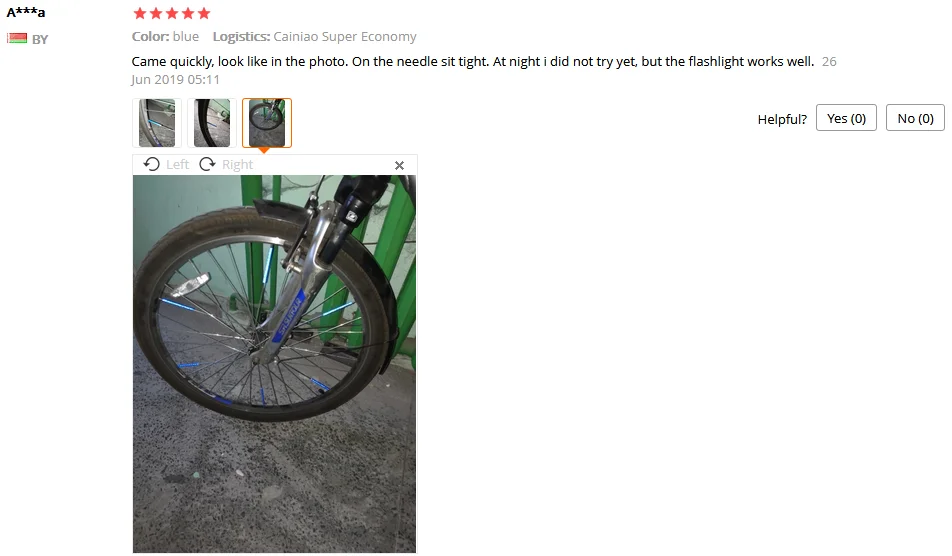This screenshot has width=952, height=556.
Task: Click the enlarged bicycle wheel photo
Action: click(x=274, y=364)
